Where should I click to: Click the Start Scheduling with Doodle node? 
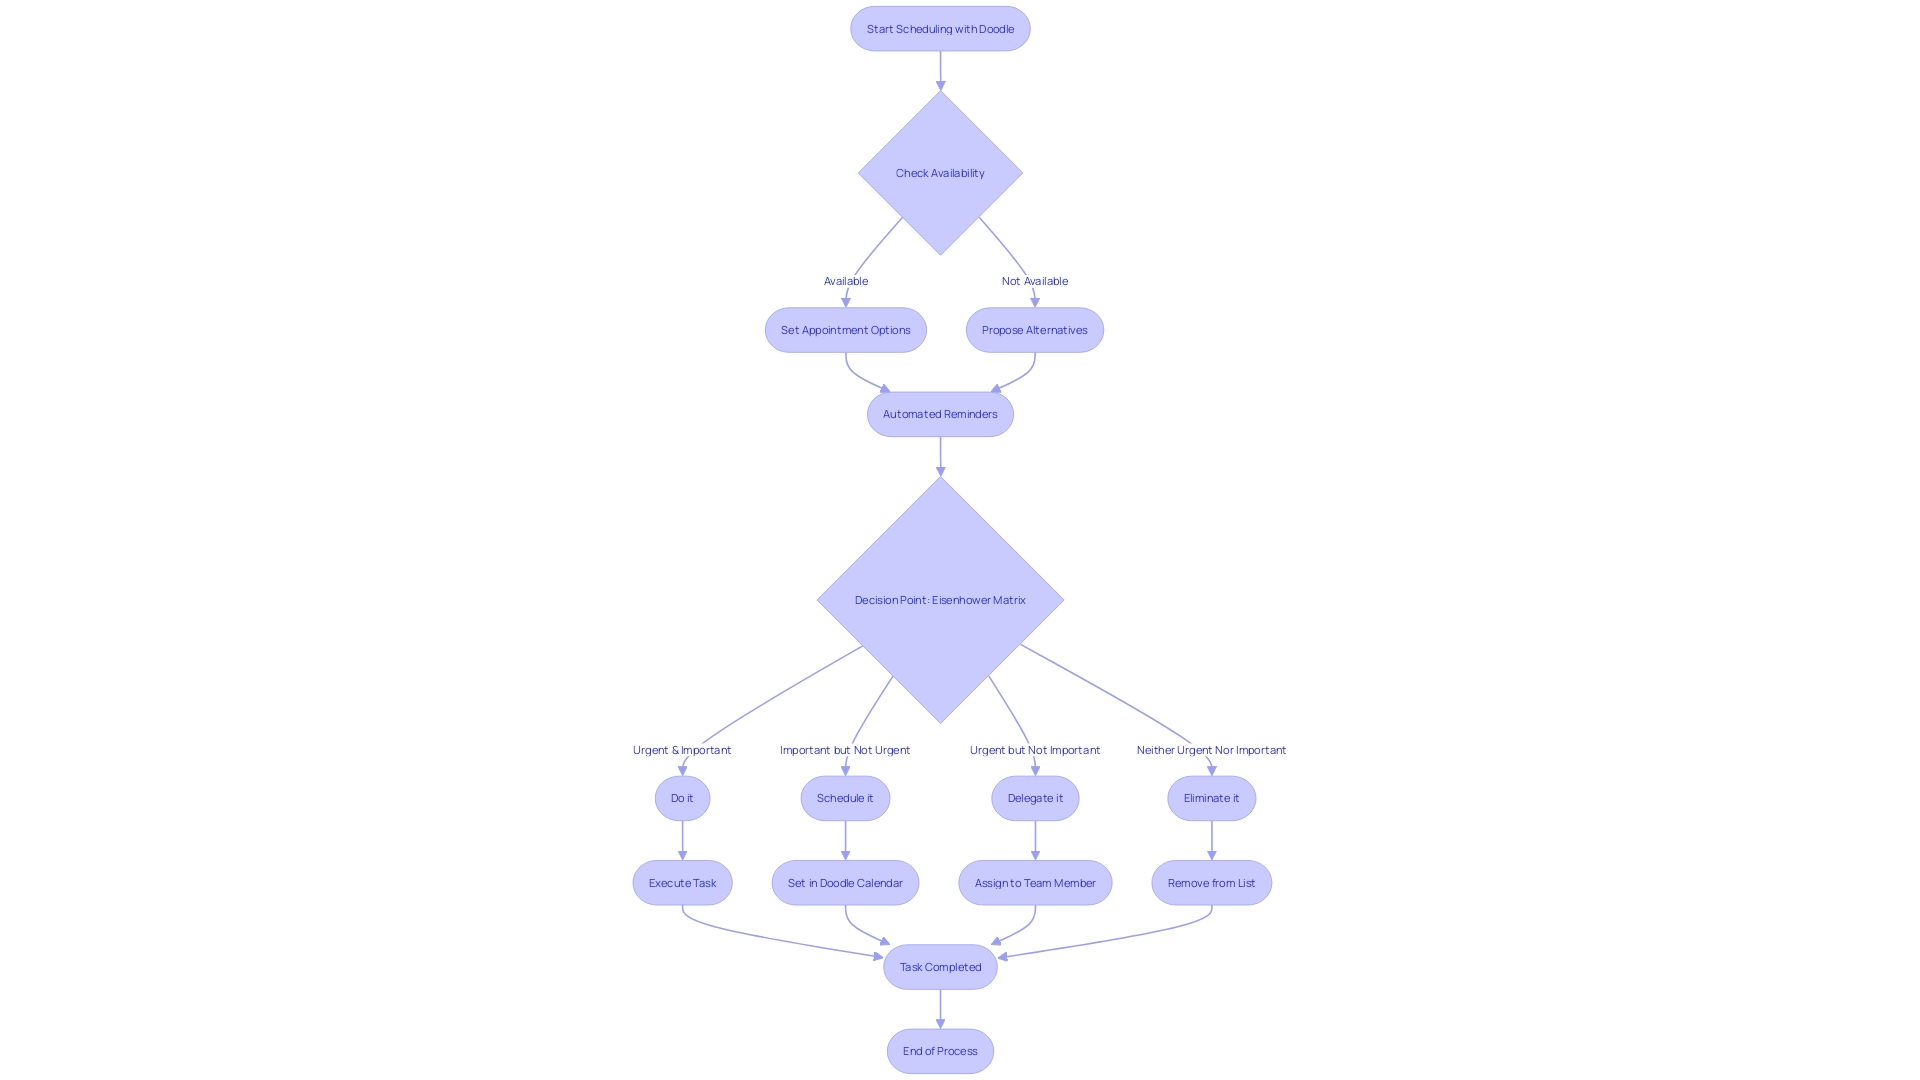[x=939, y=29]
